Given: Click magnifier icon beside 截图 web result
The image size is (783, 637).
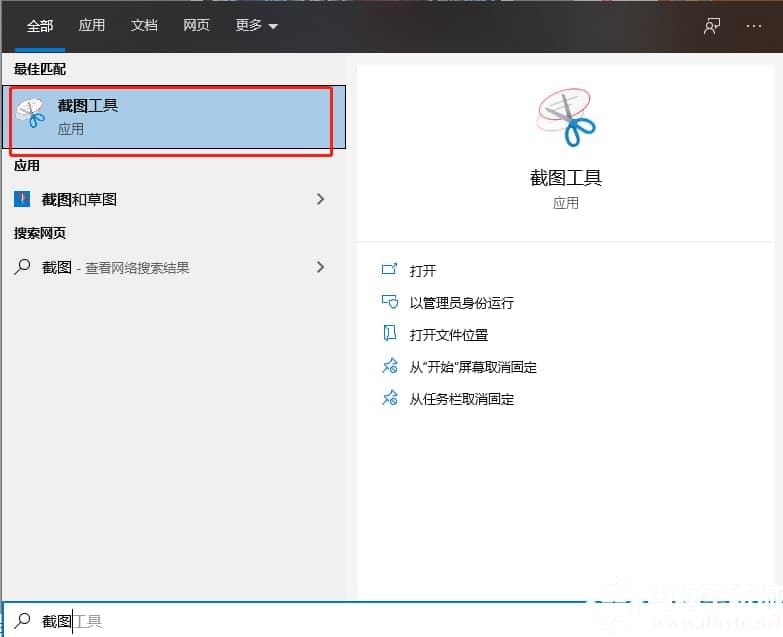Looking at the screenshot, I should pyautogui.click(x=22, y=267).
